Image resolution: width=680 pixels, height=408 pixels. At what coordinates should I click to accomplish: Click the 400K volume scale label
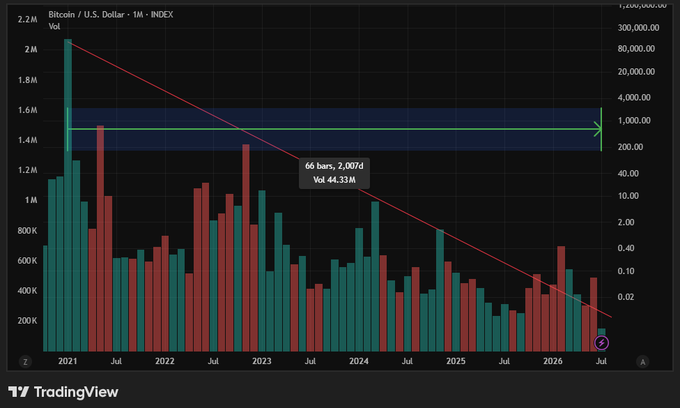point(27,290)
